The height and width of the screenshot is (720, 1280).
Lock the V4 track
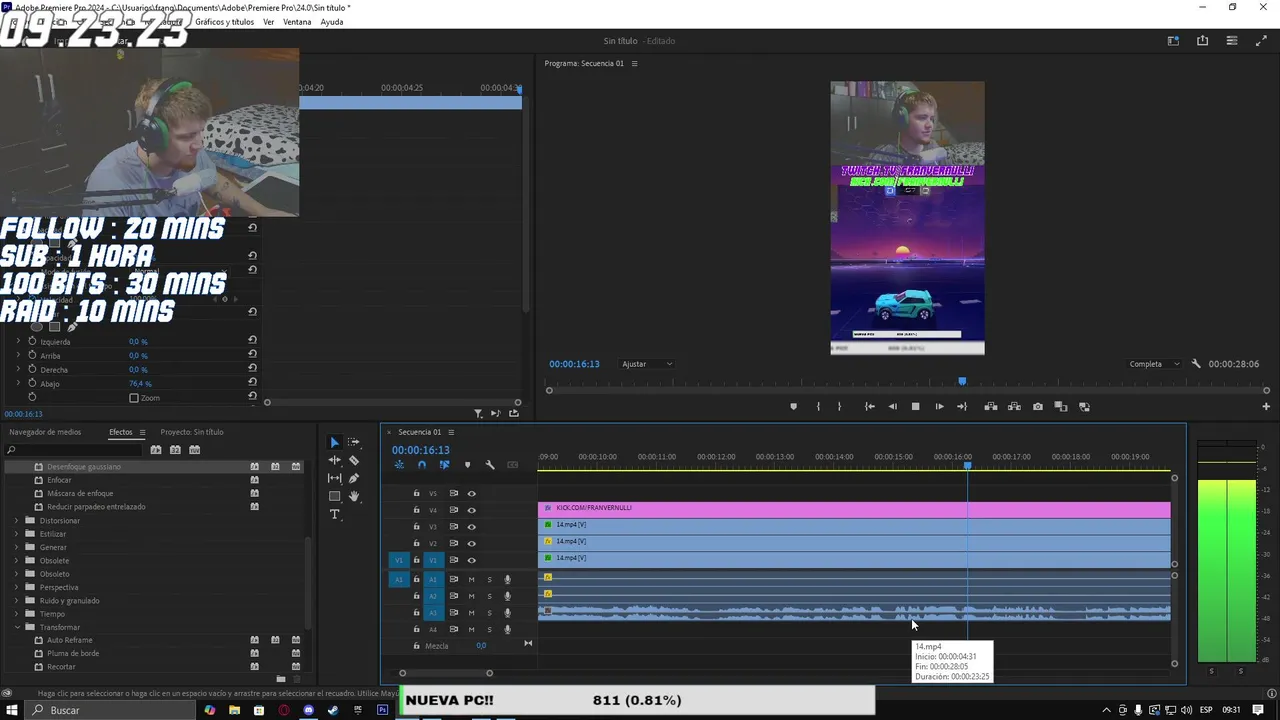[417, 510]
